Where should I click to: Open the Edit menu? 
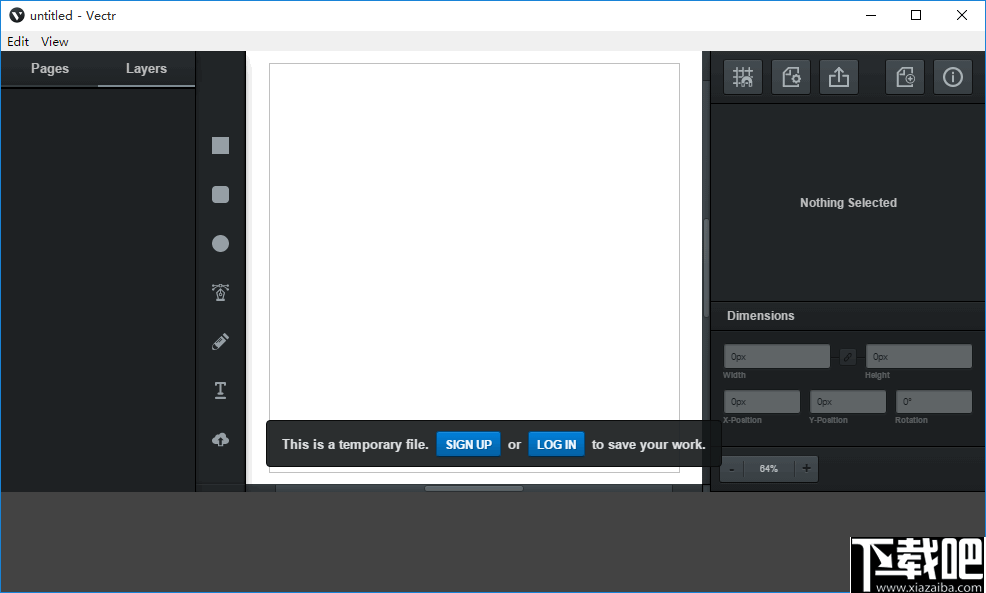18,42
